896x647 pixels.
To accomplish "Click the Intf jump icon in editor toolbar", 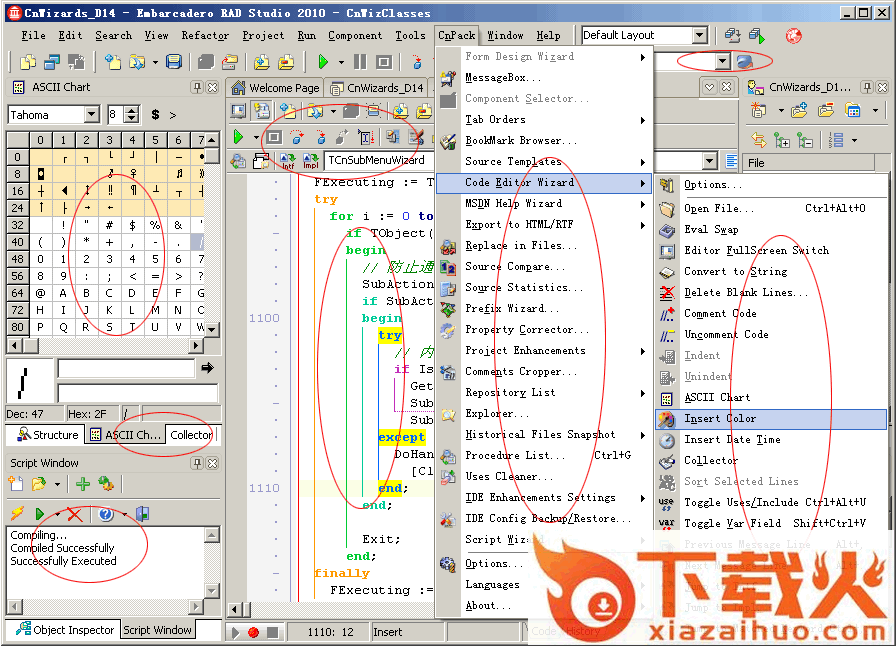I will point(287,161).
